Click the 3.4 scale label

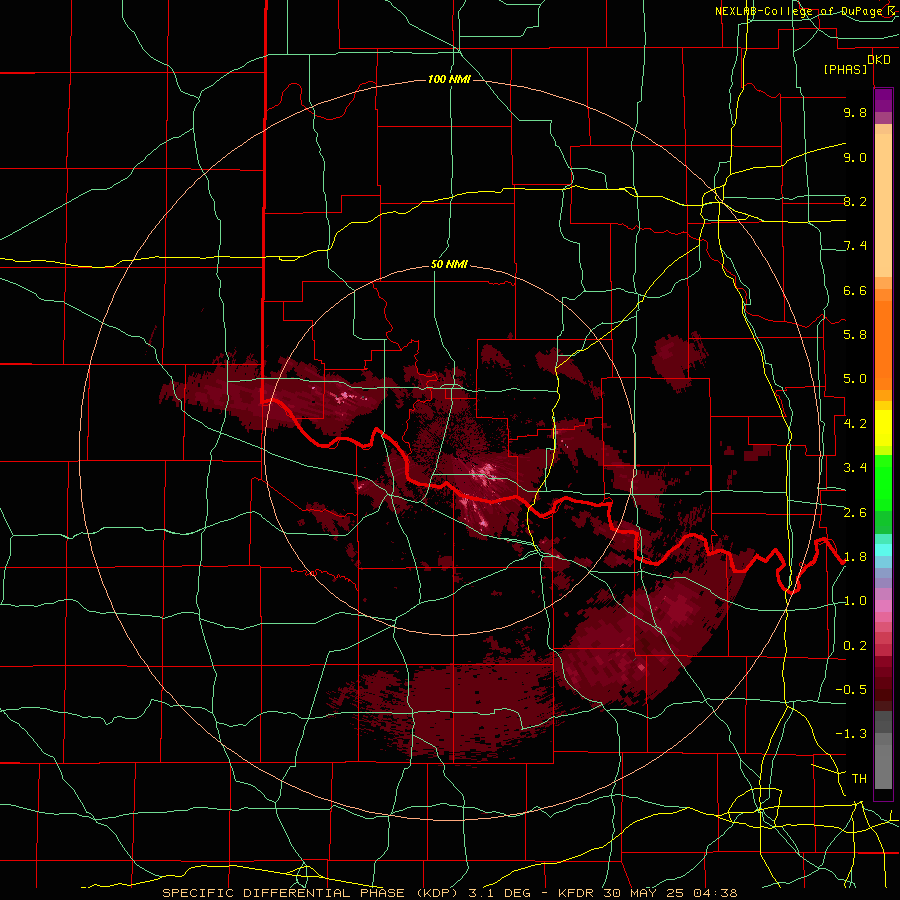(x=855, y=468)
